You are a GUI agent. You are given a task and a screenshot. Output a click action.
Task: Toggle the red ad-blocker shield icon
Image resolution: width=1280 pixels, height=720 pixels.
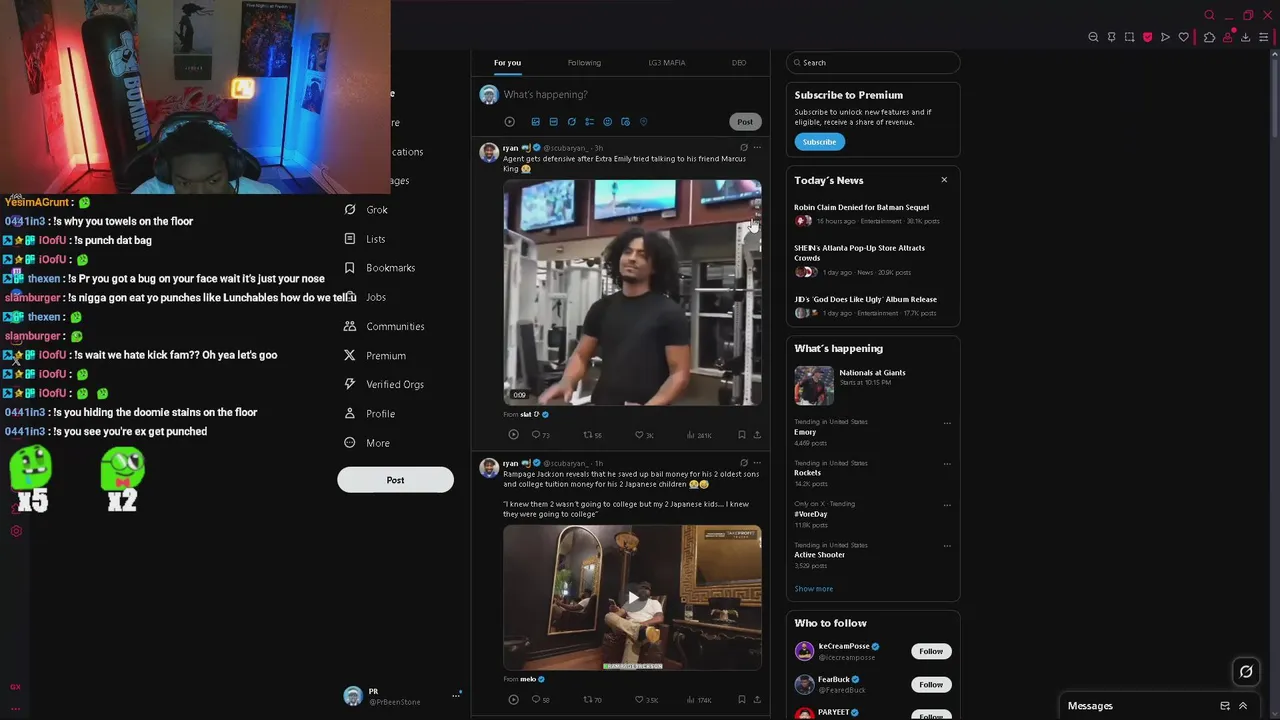tap(1147, 37)
